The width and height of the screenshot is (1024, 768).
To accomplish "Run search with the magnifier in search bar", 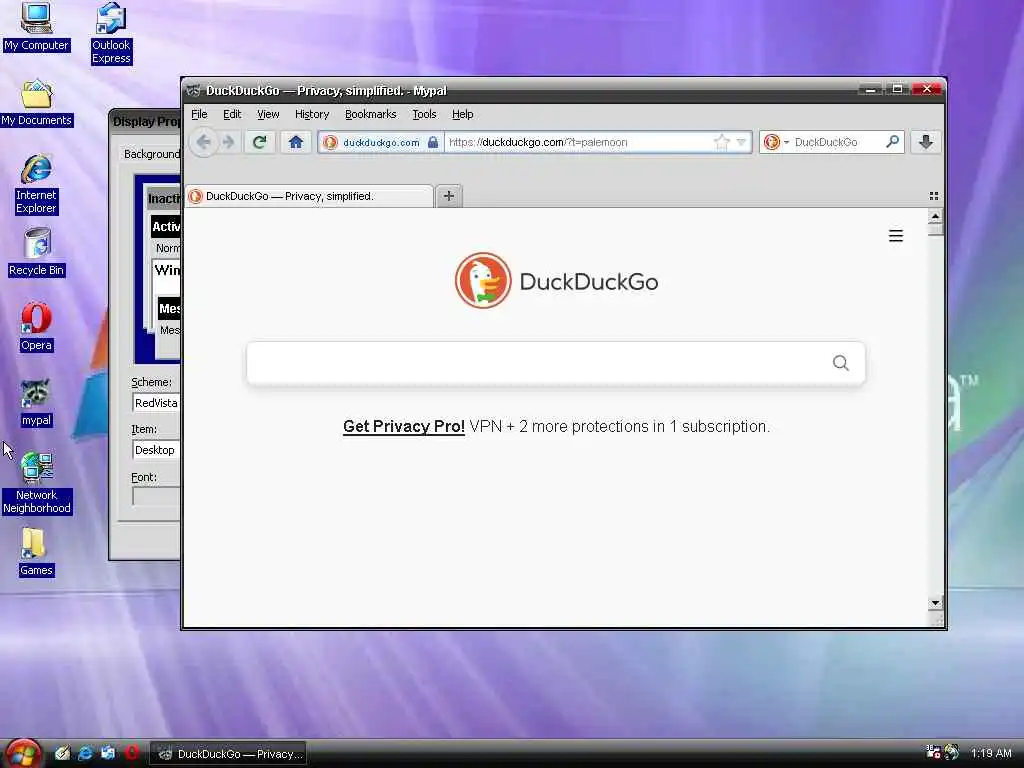I will point(892,142).
